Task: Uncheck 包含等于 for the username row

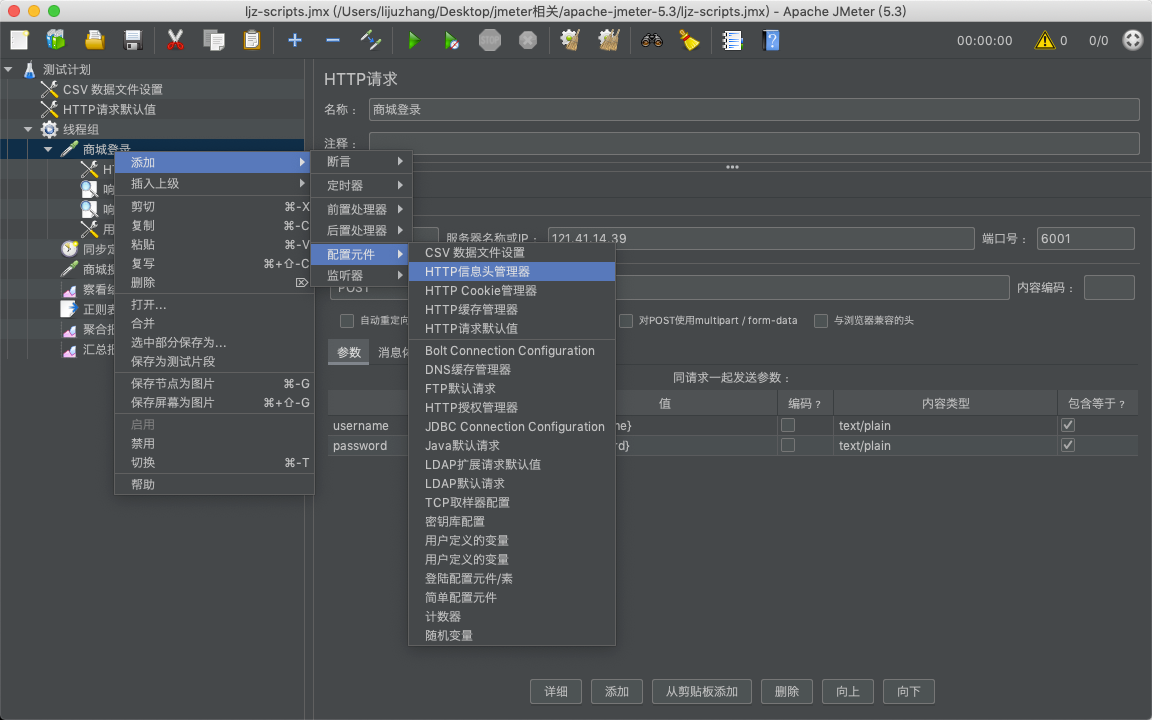Action: coord(1068,425)
